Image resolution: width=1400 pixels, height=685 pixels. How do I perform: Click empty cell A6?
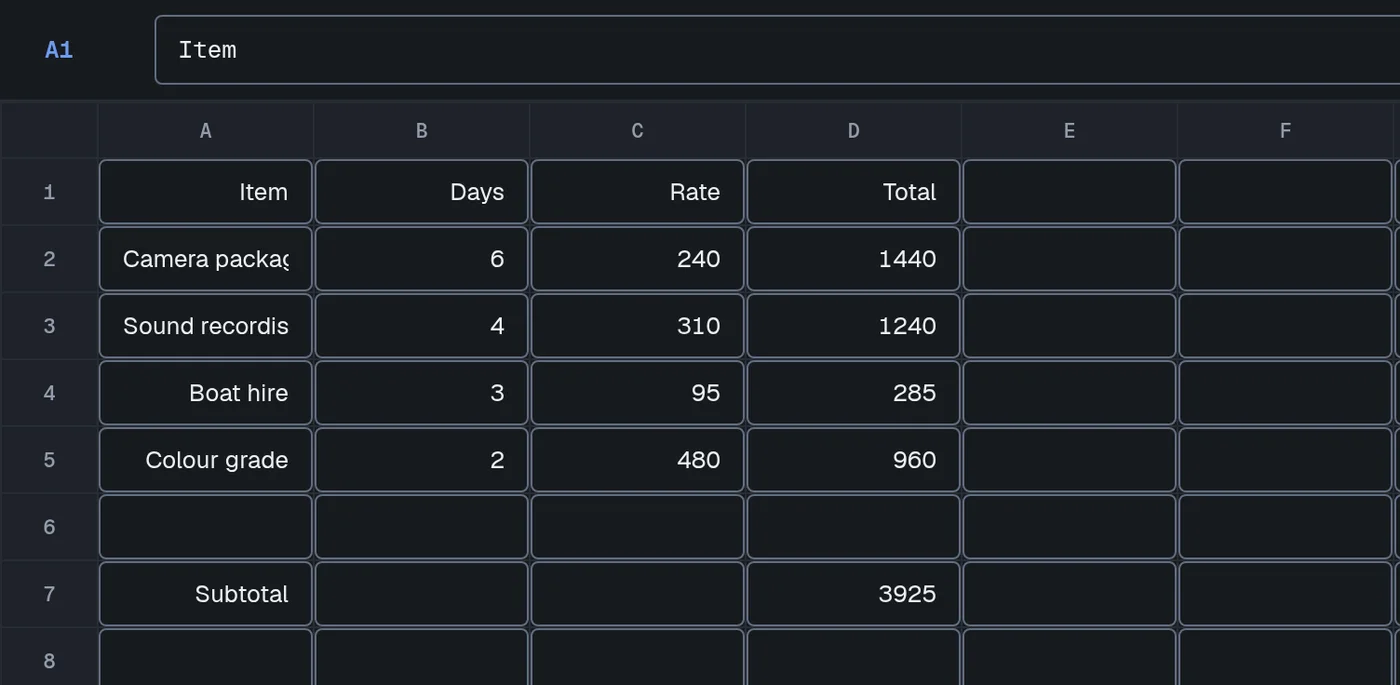click(206, 527)
